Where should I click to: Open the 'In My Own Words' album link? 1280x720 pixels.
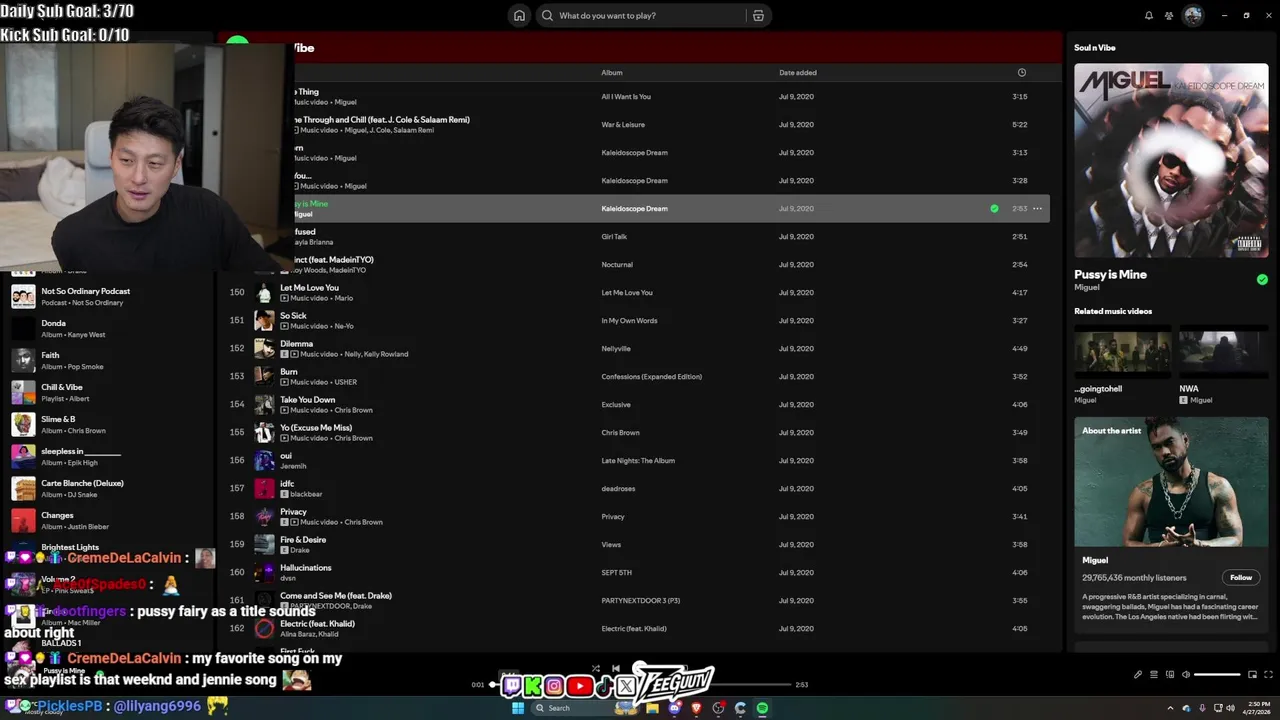click(x=629, y=321)
